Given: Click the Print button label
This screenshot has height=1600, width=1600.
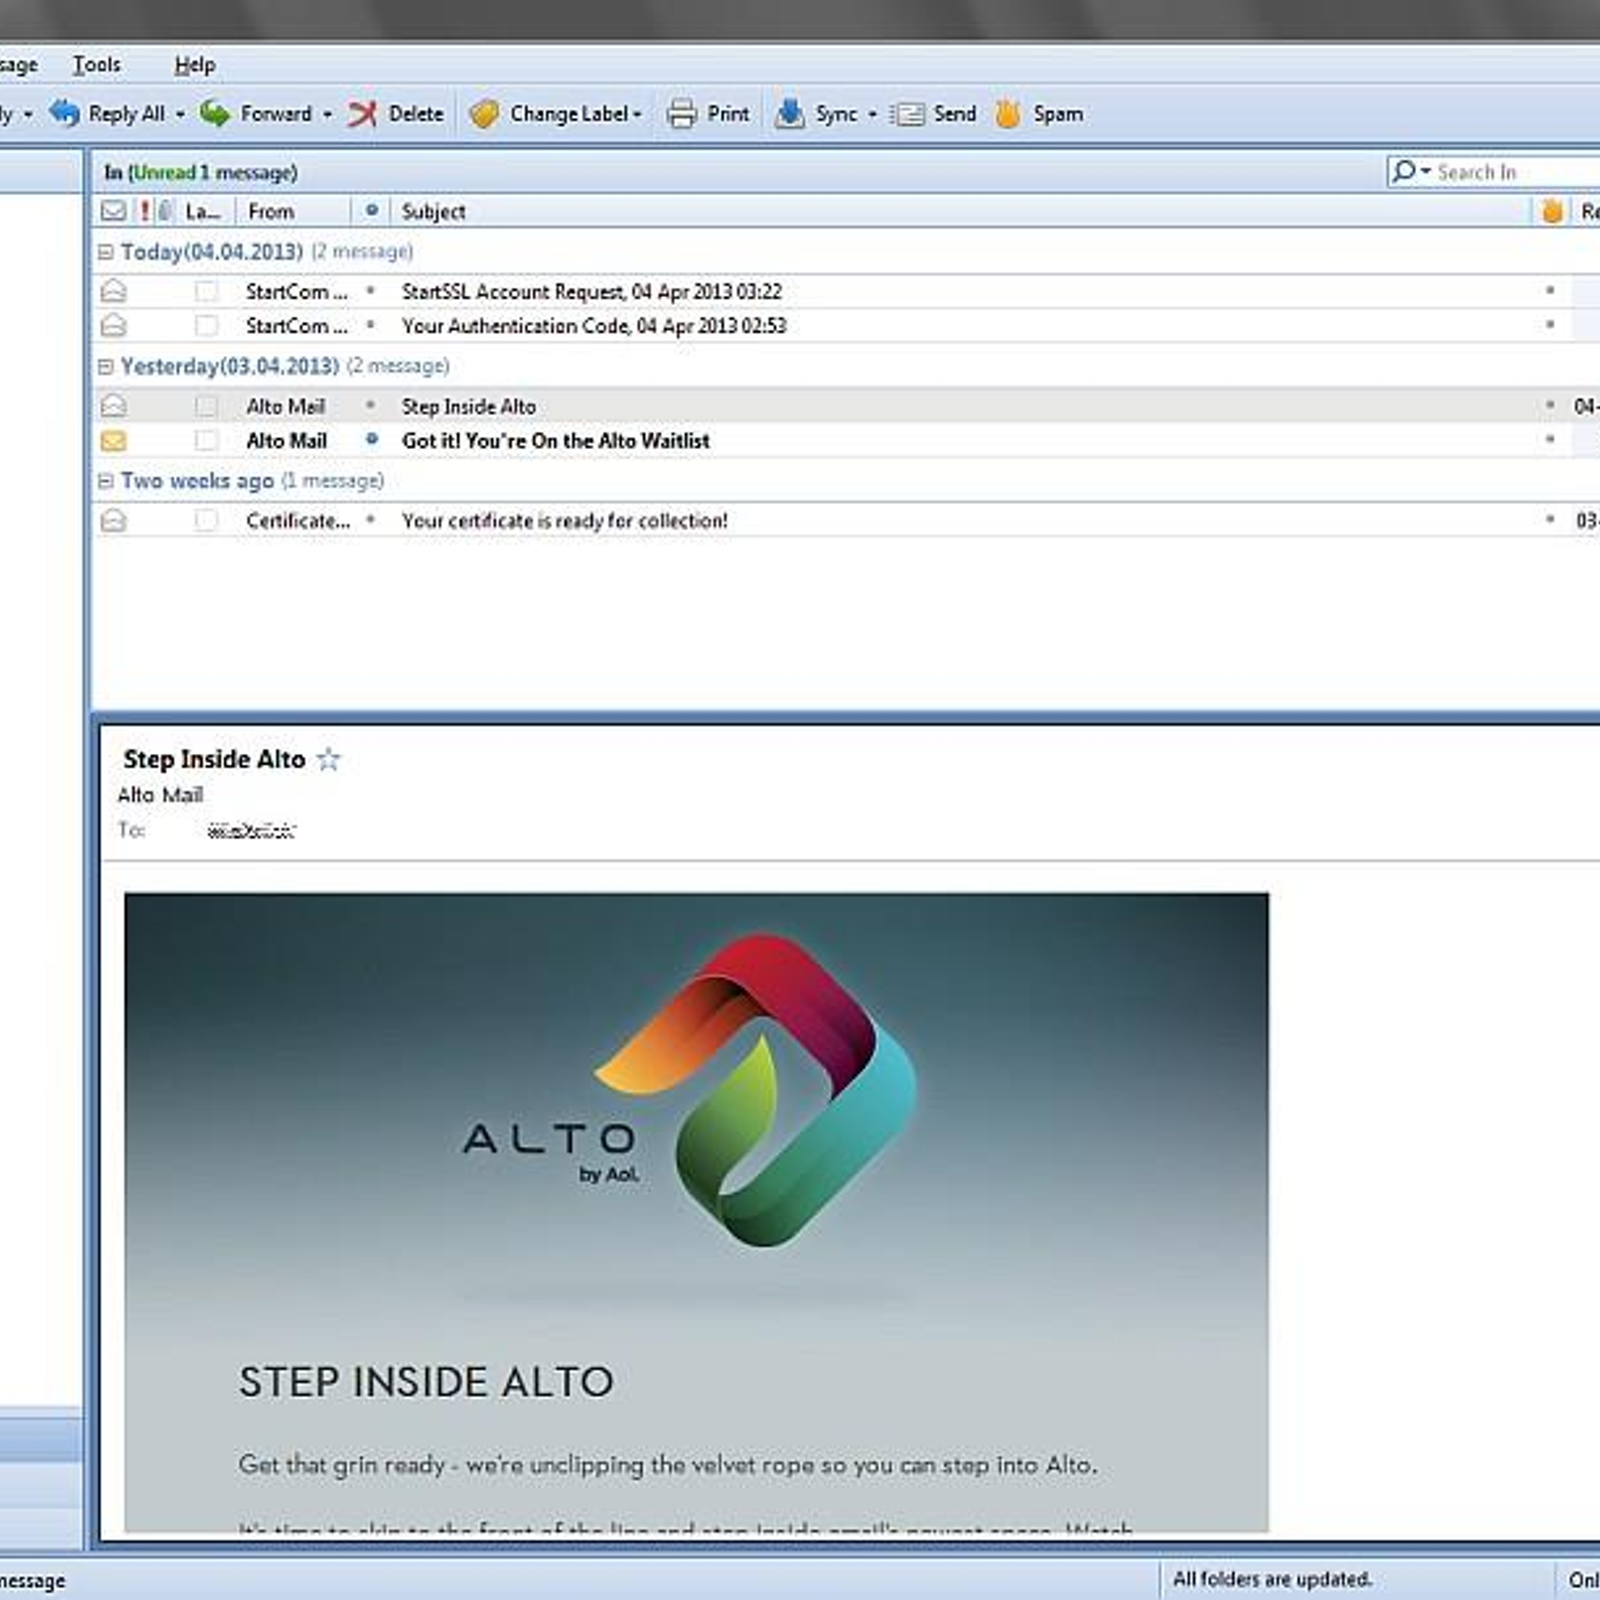Looking at the screenshot, I should (728, 114).
